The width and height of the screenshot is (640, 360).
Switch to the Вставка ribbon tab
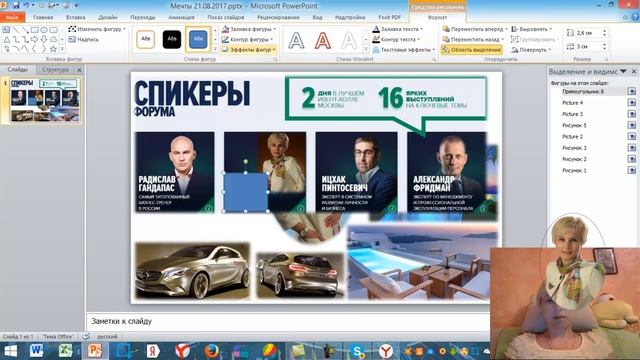click(76, 17)
